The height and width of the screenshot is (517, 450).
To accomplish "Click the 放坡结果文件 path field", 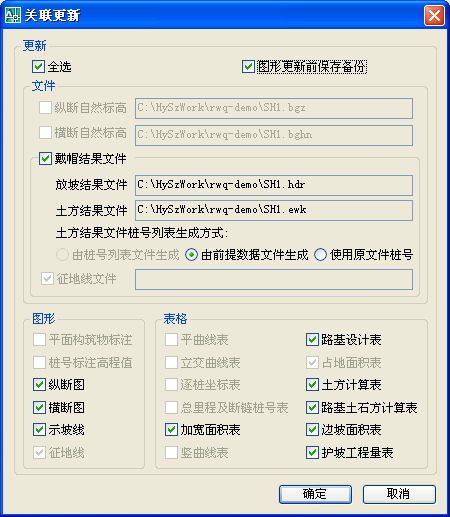I will point(274,185).
